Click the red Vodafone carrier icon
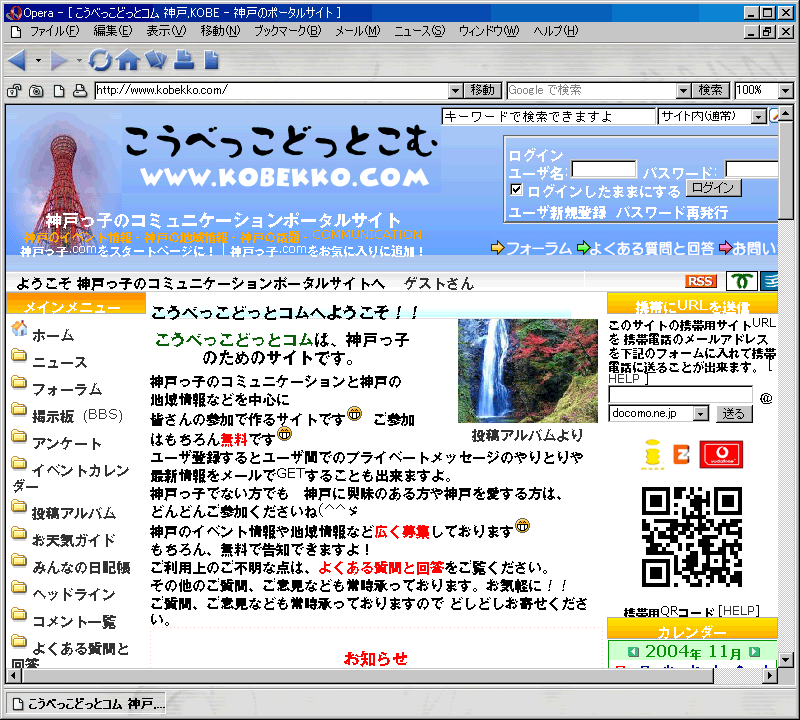800x720 pixels. pos(721,454)
